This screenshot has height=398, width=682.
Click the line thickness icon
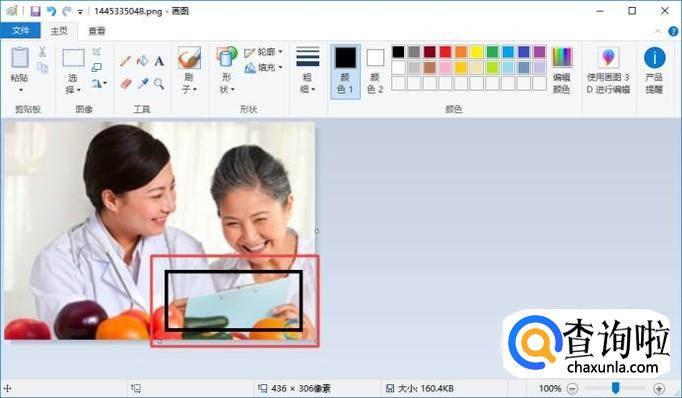coord(308,57)
